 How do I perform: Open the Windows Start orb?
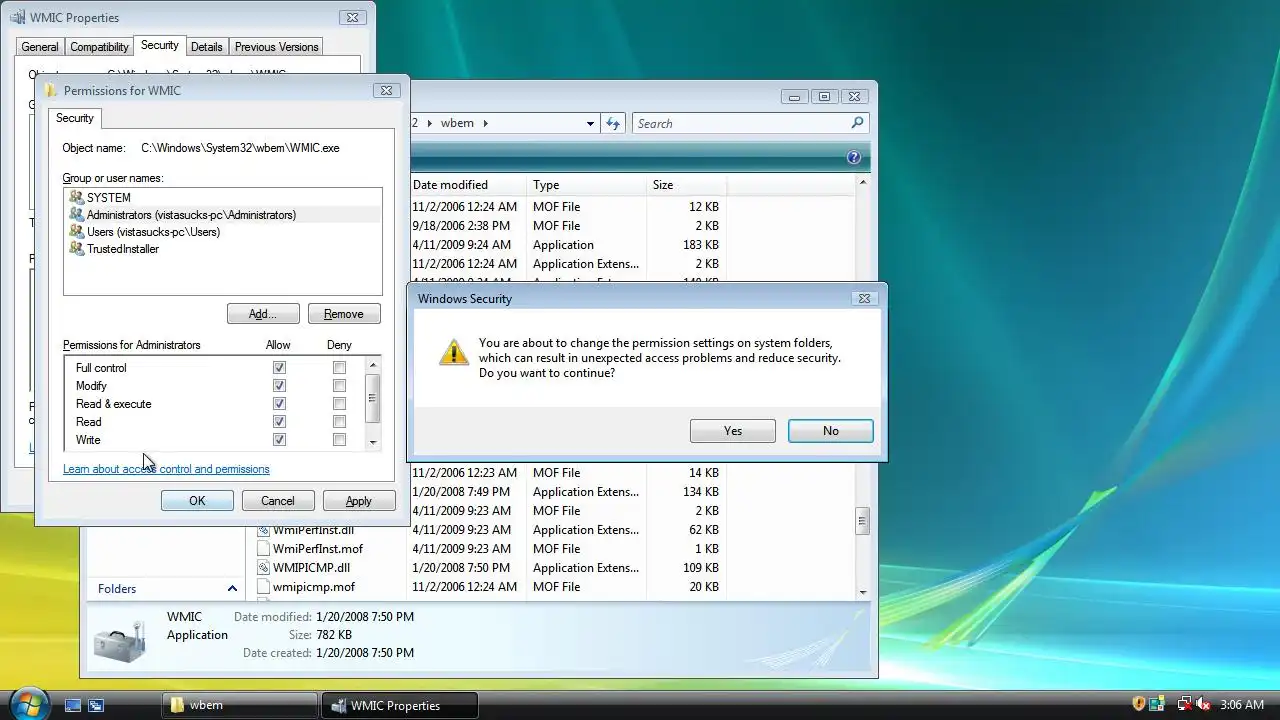coord(27,703)
